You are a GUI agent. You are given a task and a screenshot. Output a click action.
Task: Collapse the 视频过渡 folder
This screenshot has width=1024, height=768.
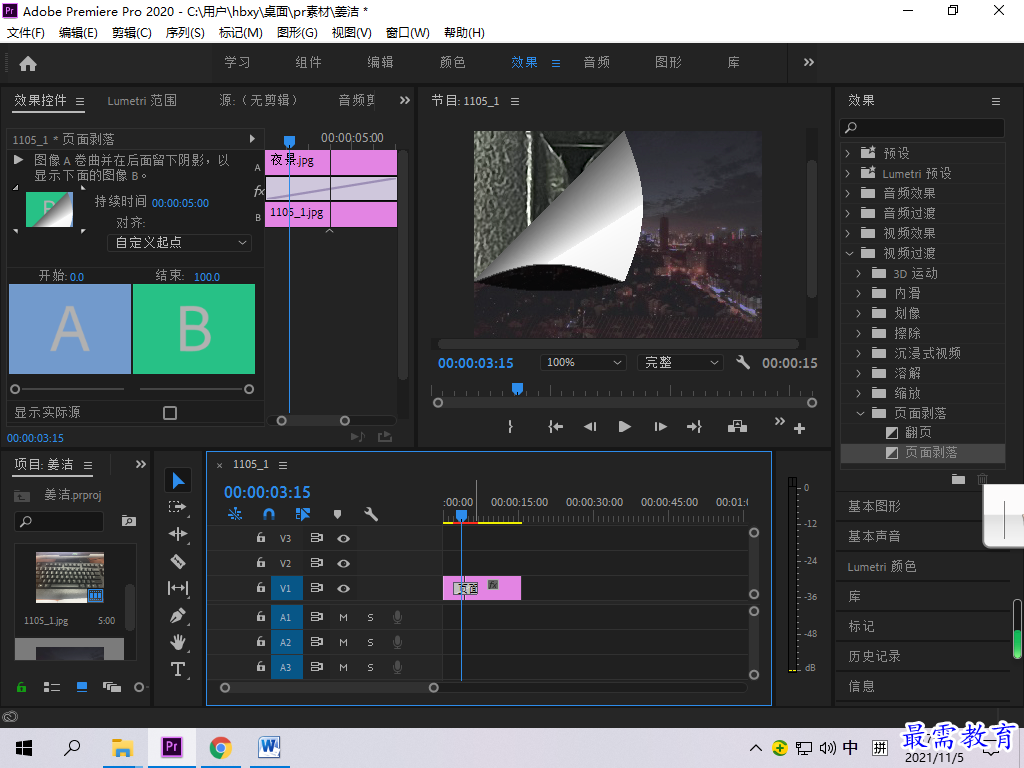coord(849,253)
